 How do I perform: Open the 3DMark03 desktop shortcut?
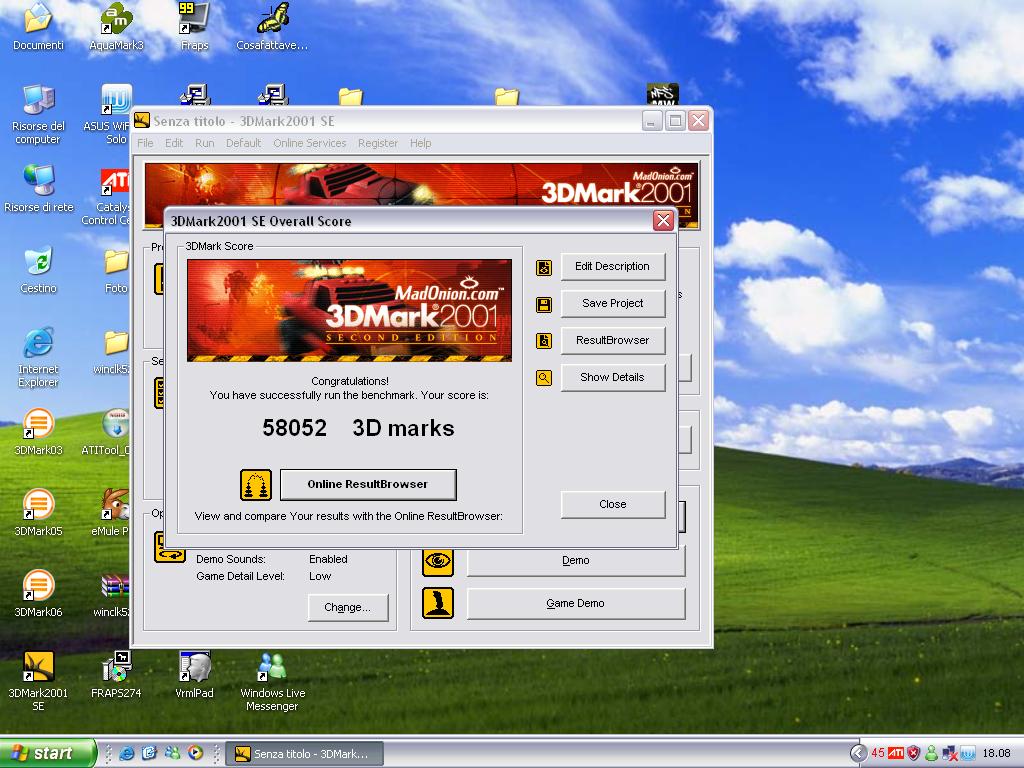pos(39,432)
